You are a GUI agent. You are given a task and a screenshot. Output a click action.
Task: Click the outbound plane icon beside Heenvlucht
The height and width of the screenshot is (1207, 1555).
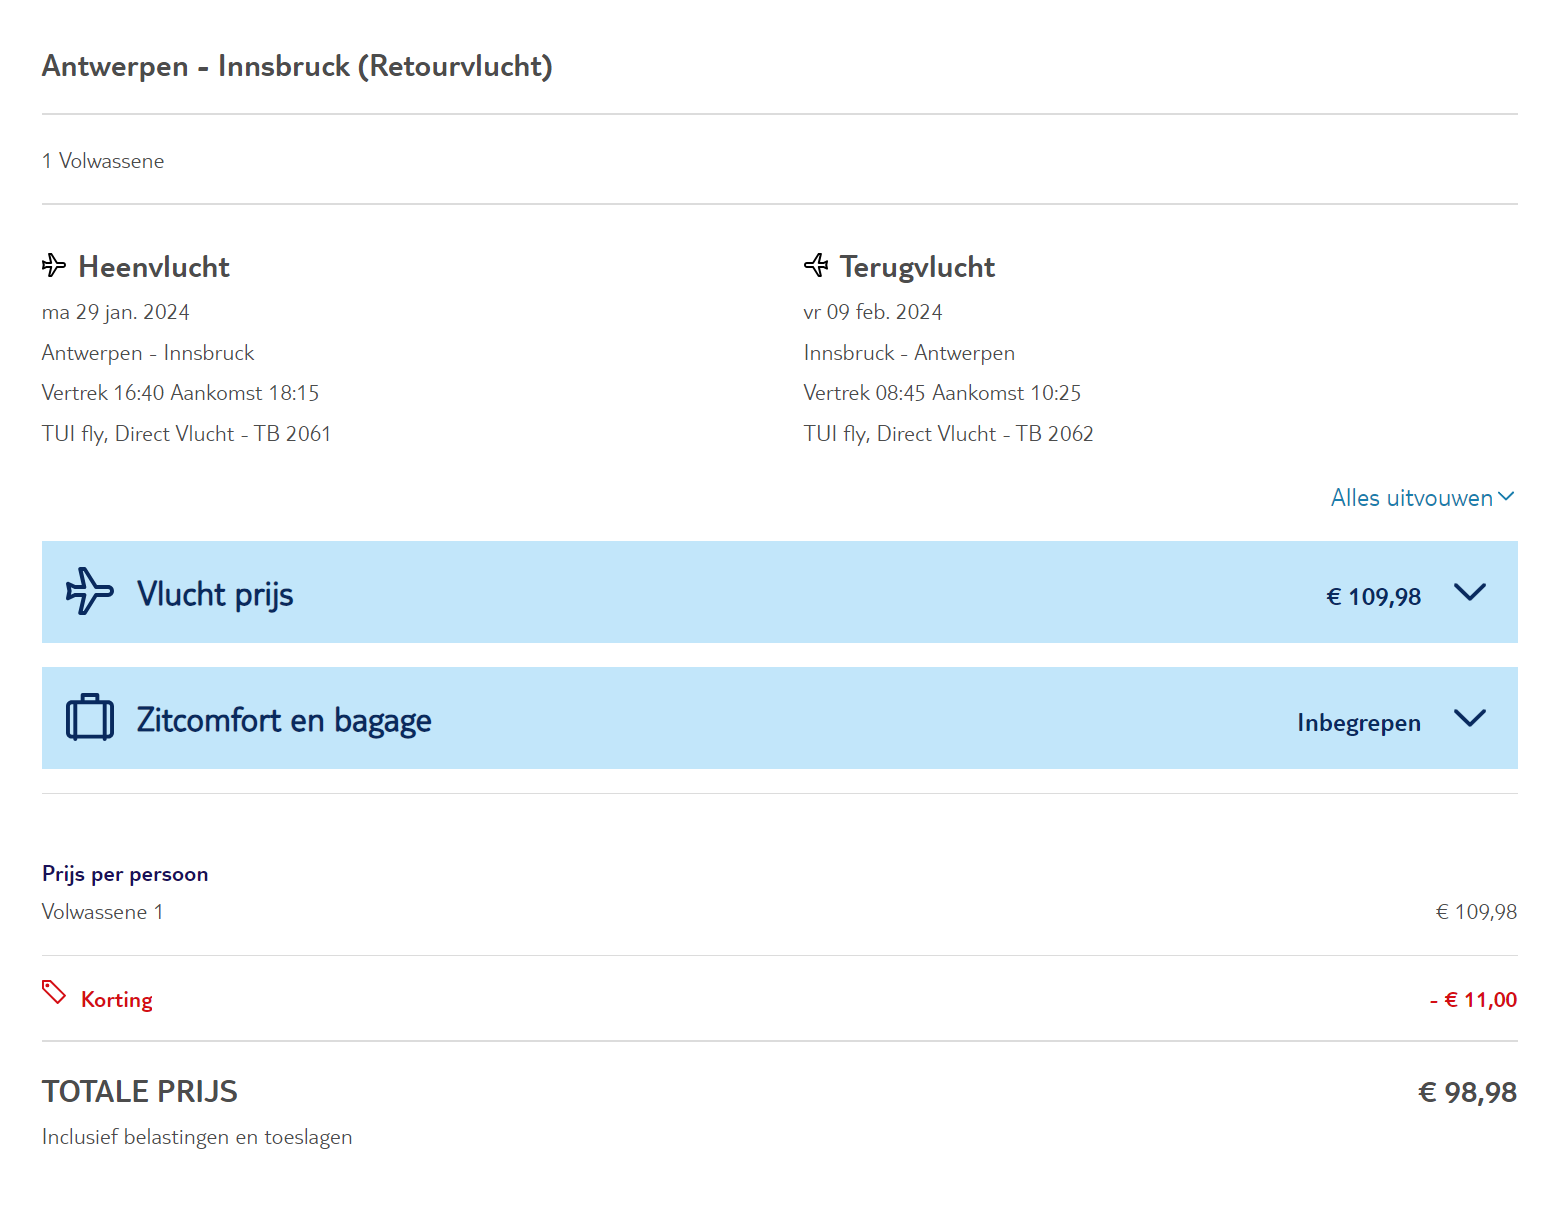[54, 265]
